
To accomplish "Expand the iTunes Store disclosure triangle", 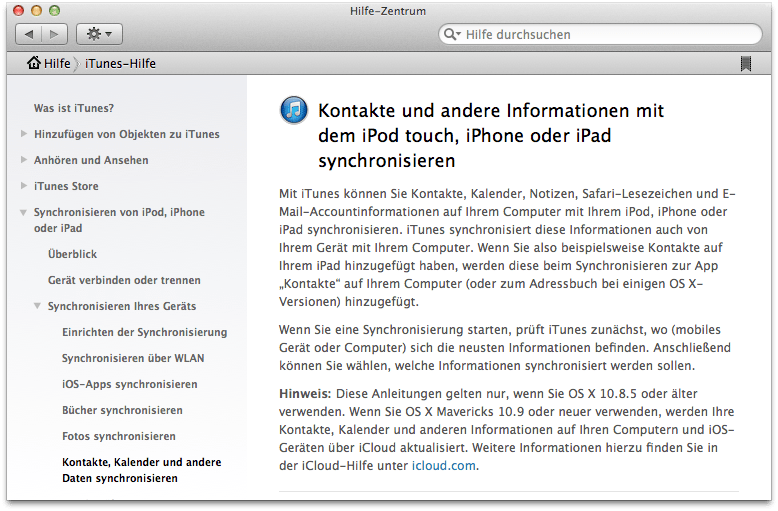I will point(23,186).
